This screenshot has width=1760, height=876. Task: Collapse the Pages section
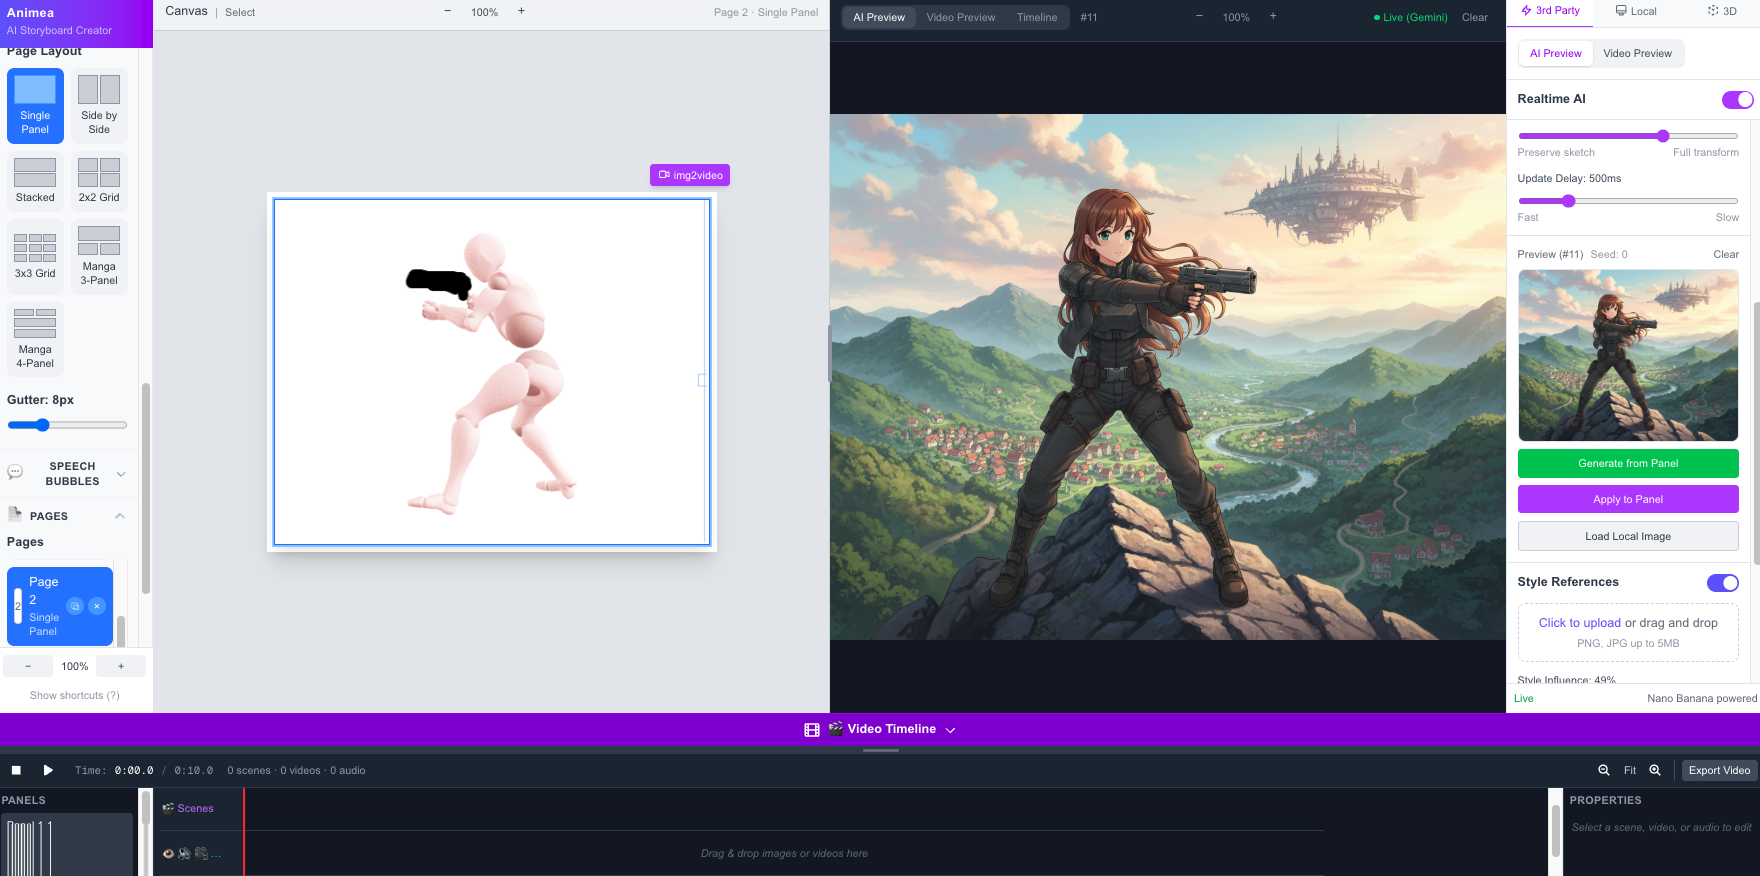(120, 516)
